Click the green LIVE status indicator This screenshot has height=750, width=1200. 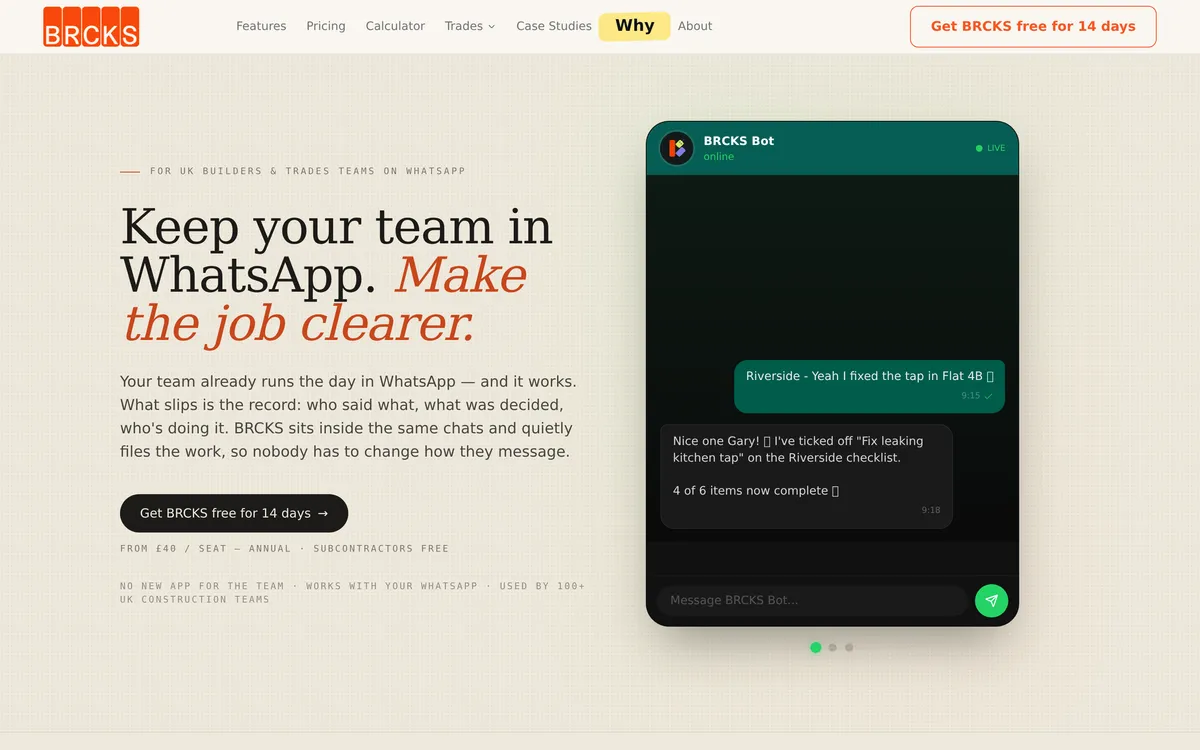click(990, 148)
